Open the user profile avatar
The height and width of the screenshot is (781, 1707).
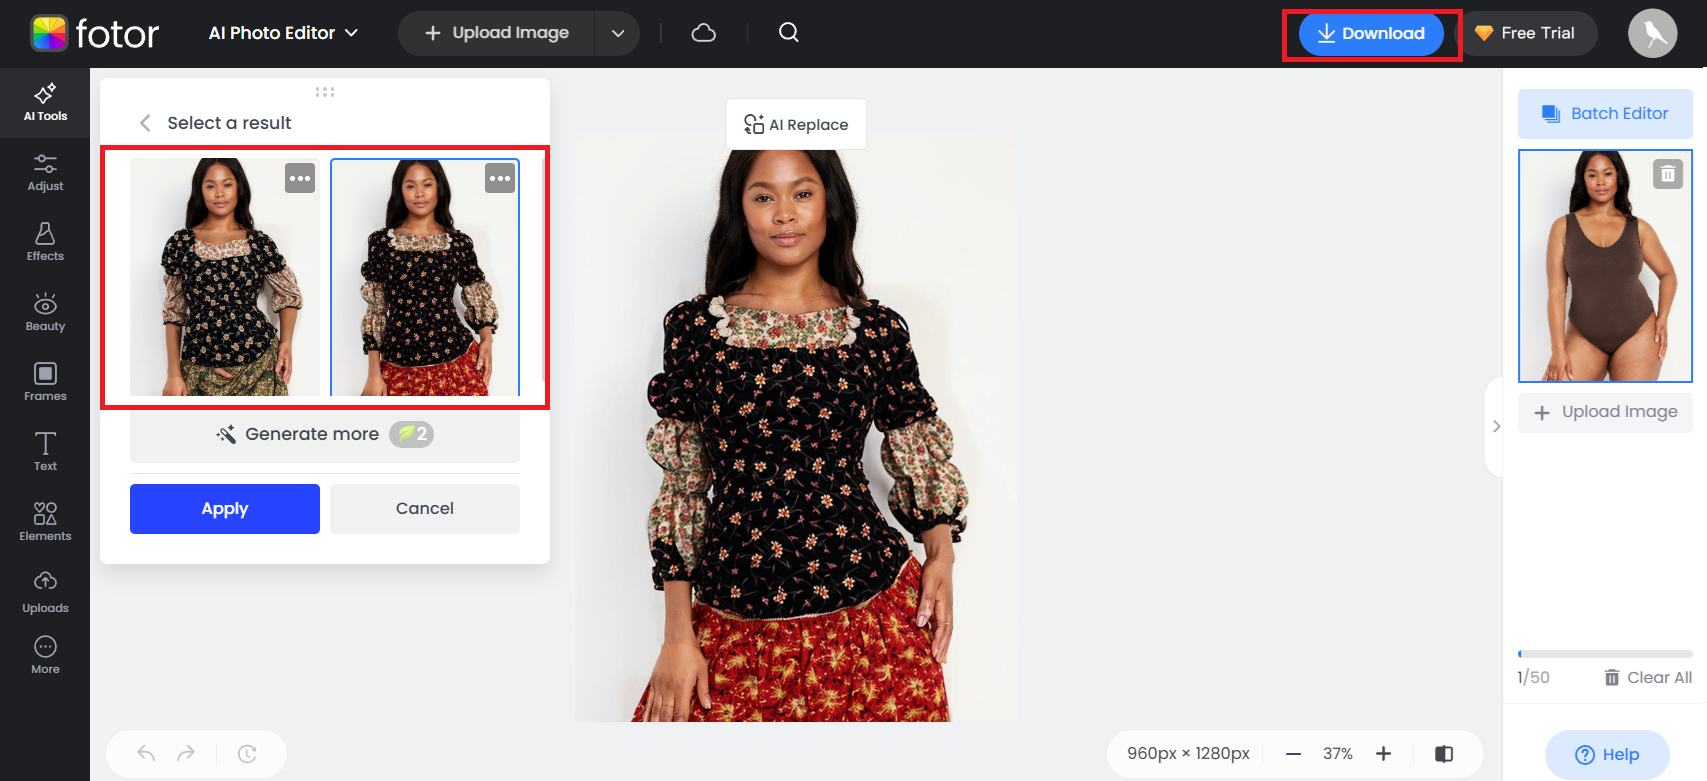[1652, 33]
